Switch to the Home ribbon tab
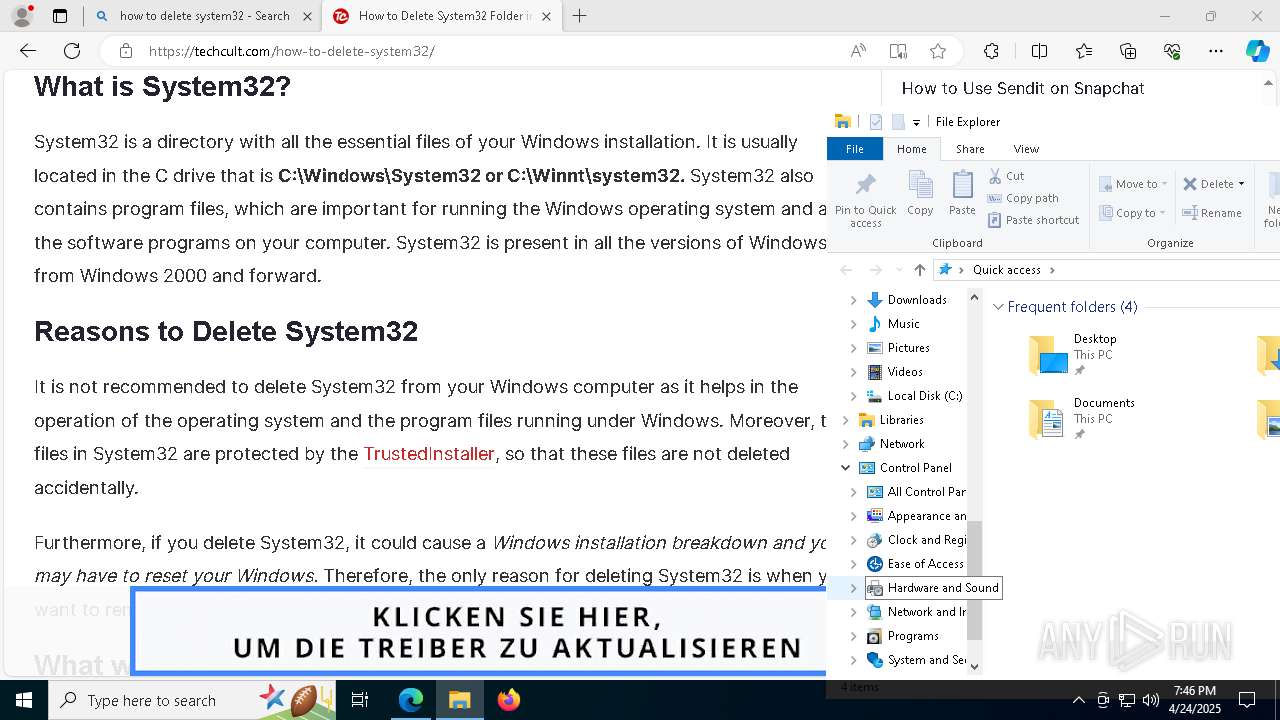 click(x=911, y=149)
